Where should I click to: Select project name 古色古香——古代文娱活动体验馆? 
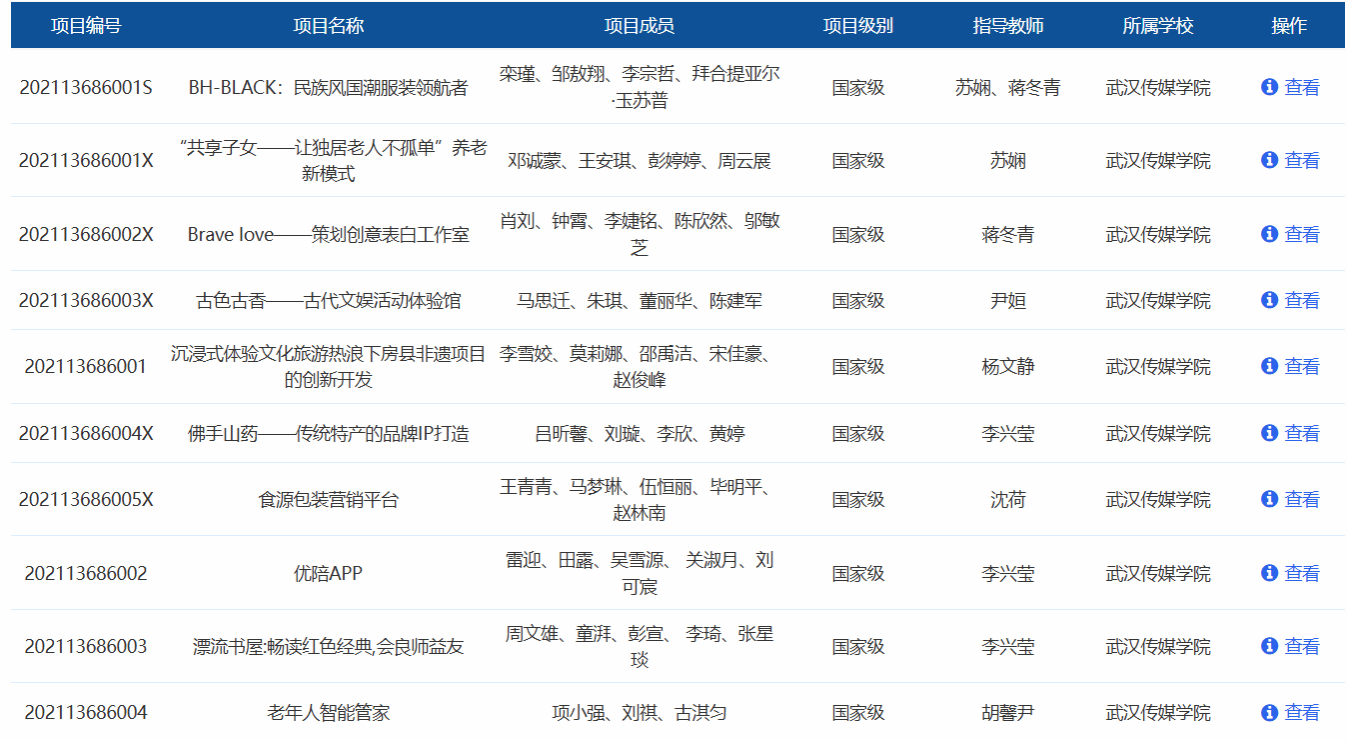pos(328,300)
